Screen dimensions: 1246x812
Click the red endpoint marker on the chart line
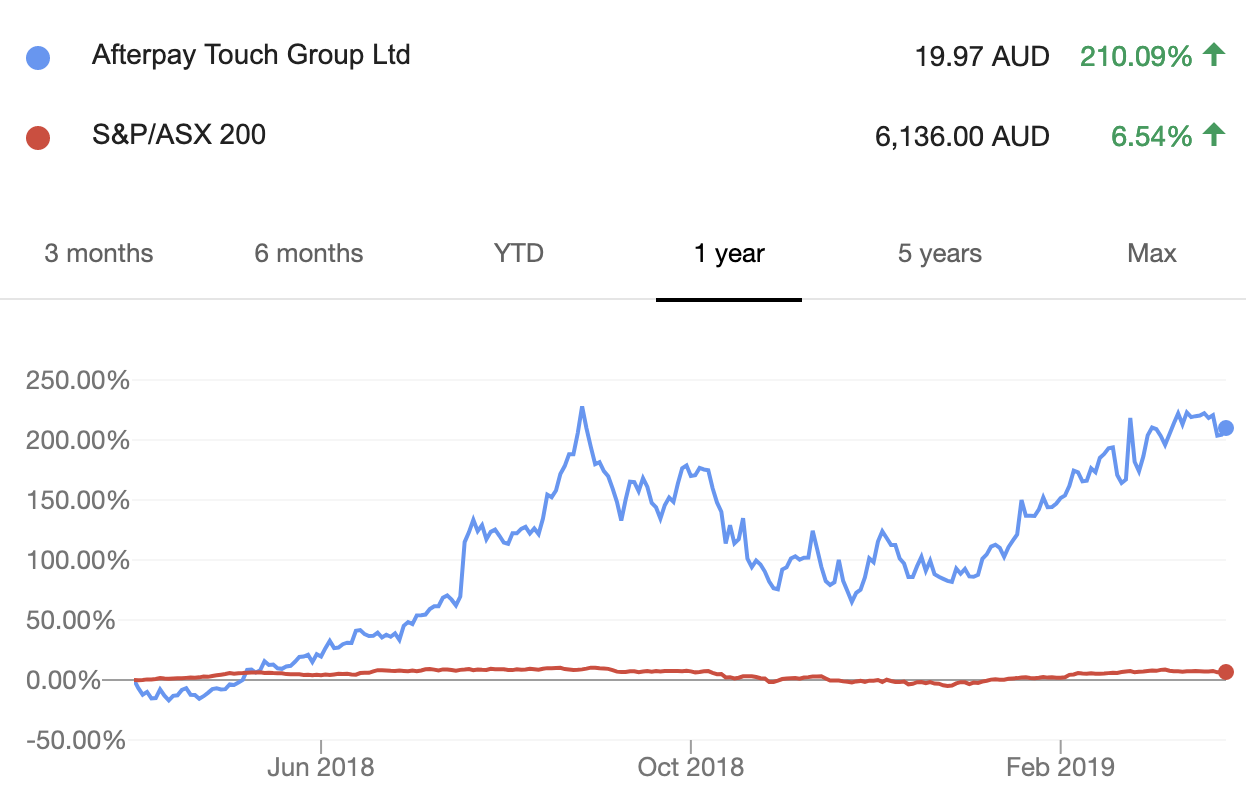(x=1226, y=672)
